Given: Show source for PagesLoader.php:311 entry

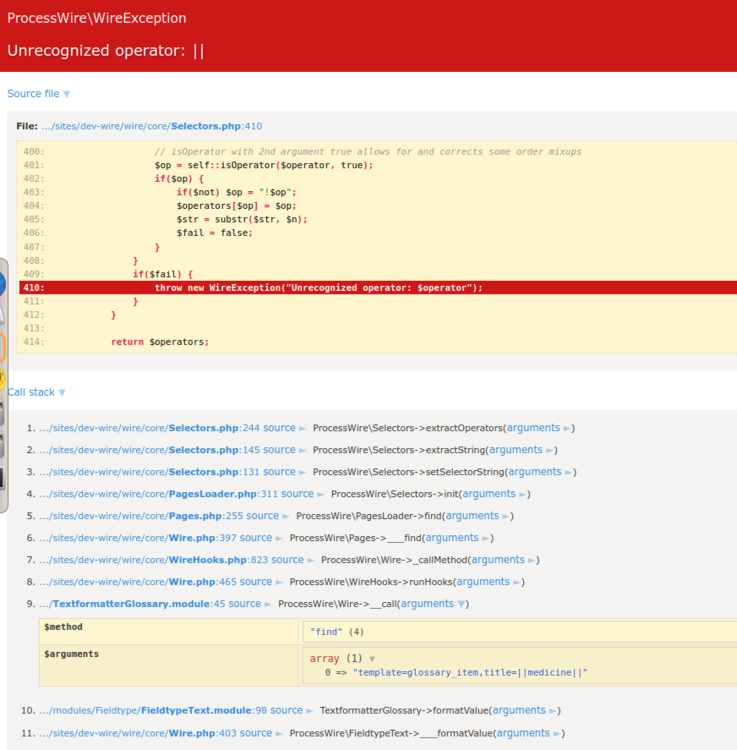Looking at the screenshot, I should [302, 494].
